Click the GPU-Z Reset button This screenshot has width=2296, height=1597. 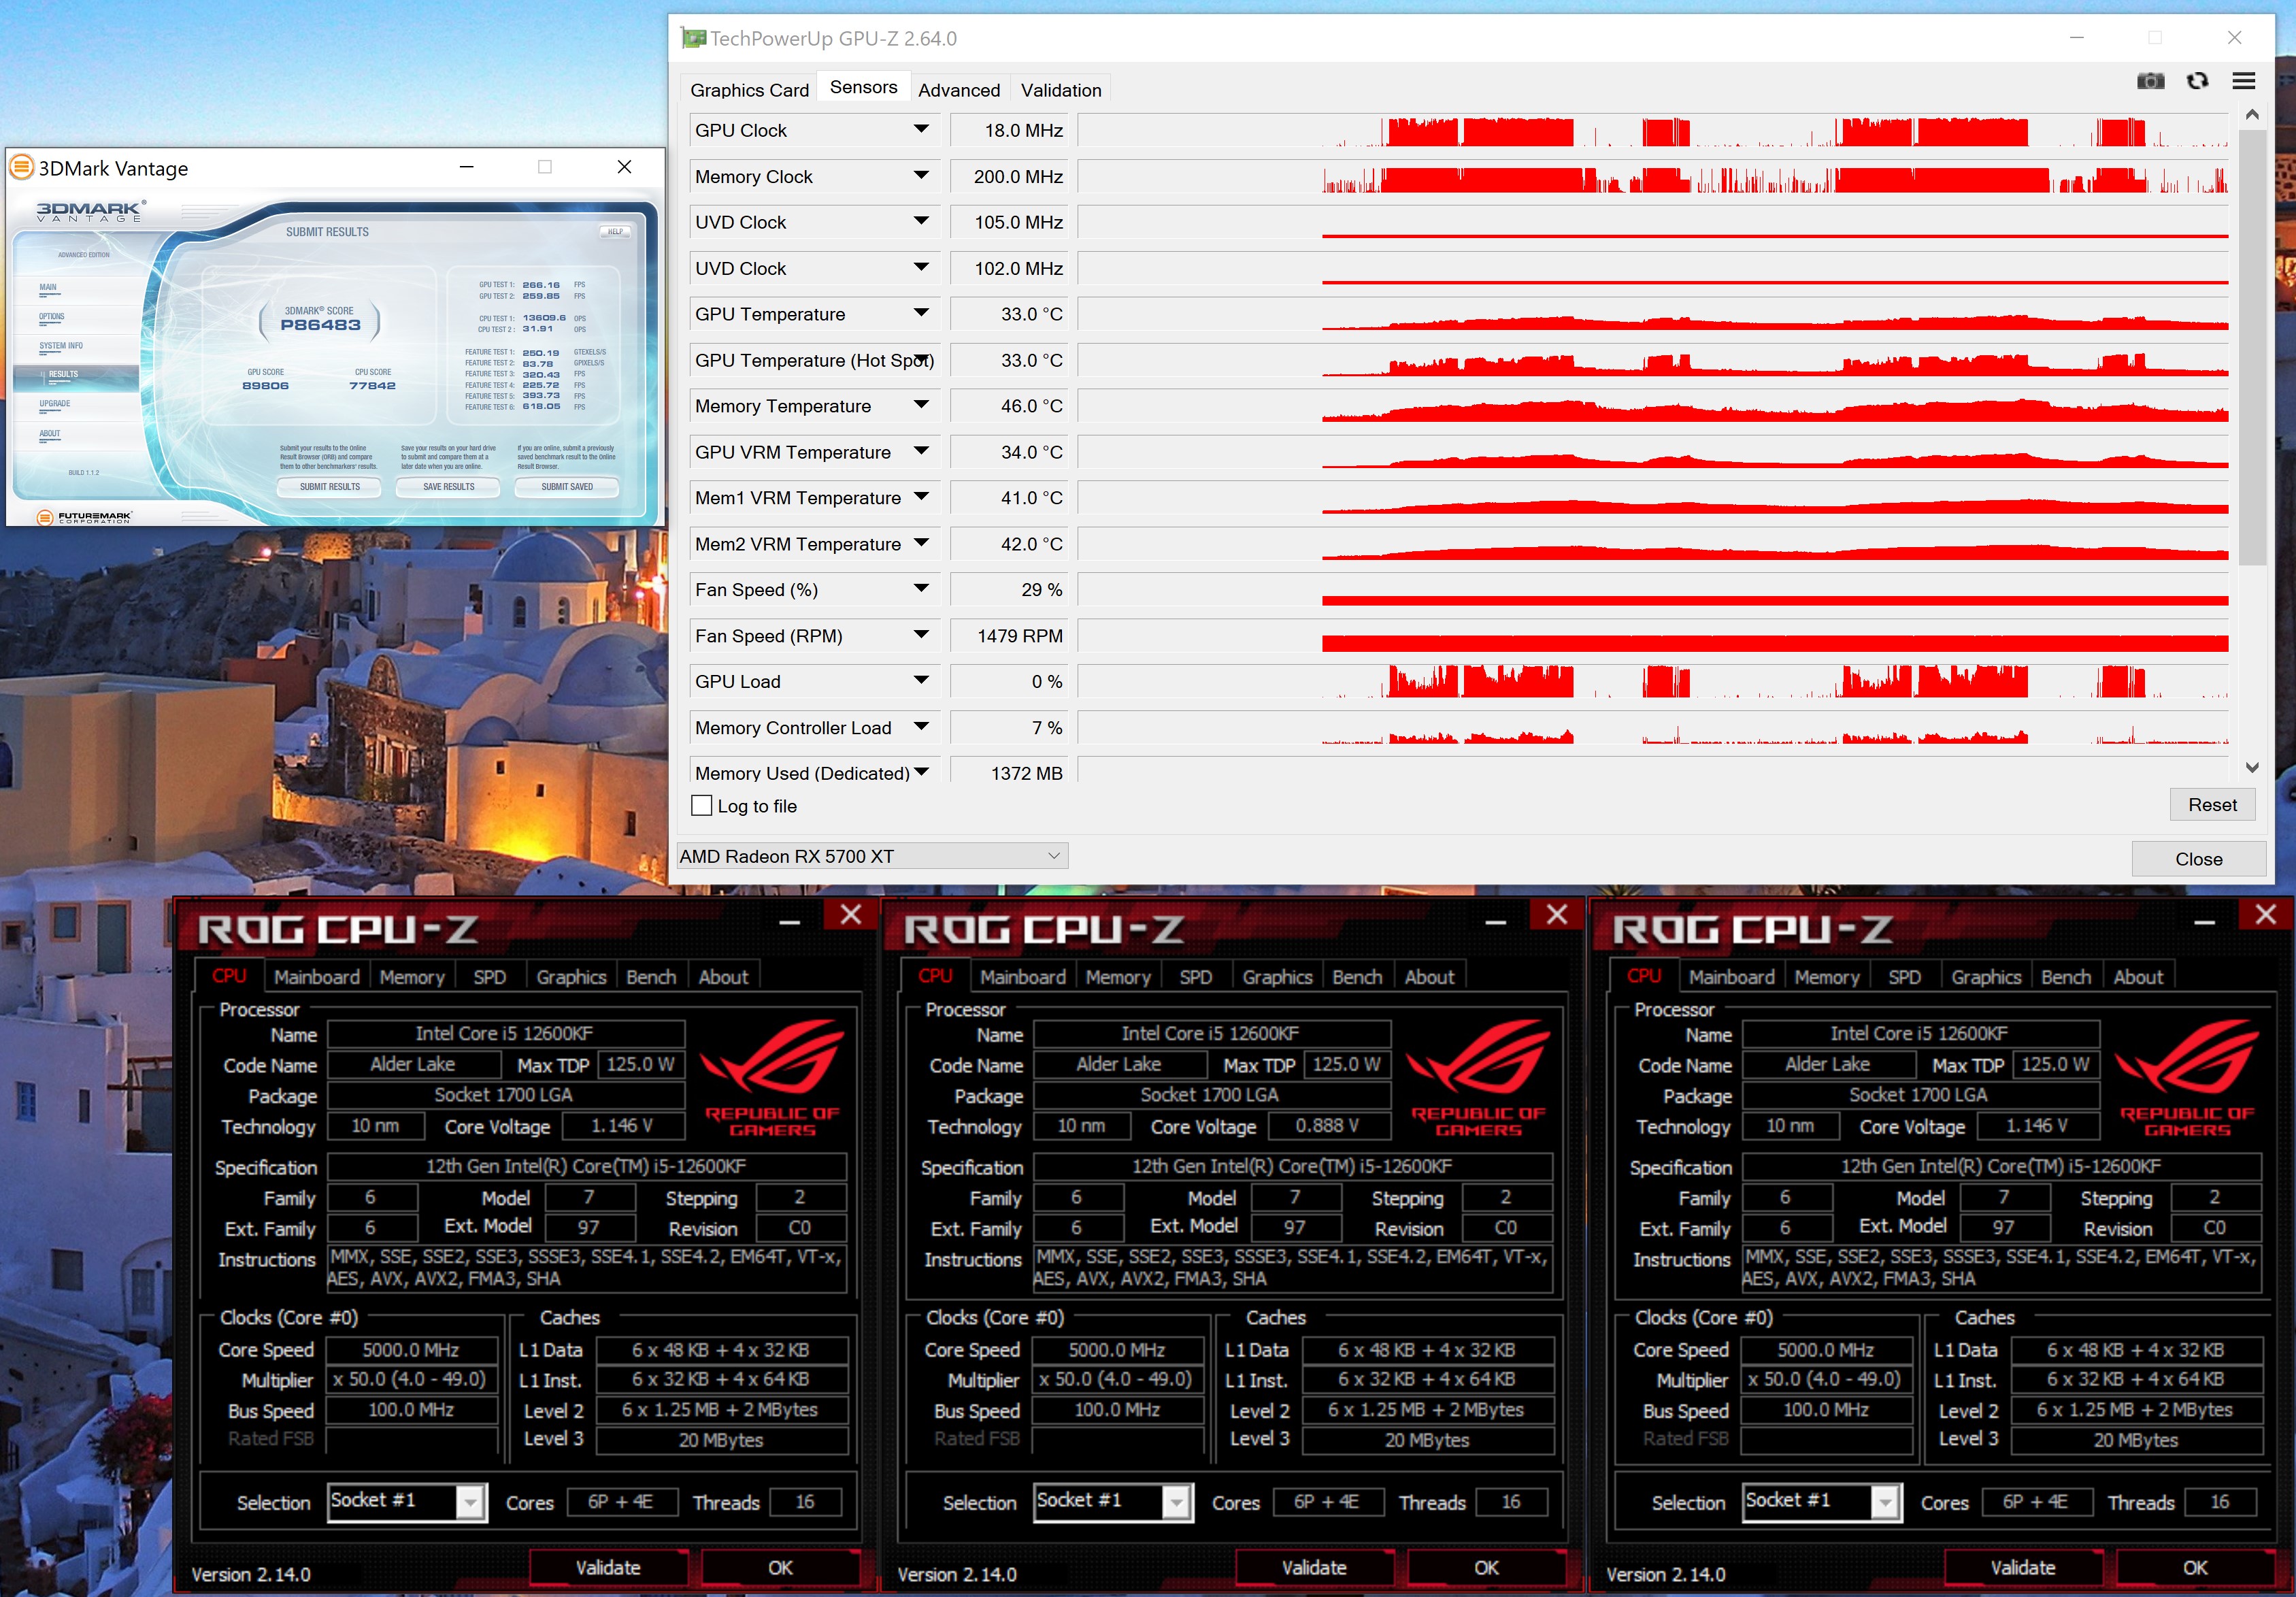pyautogui.click(x=2212, y=805)
